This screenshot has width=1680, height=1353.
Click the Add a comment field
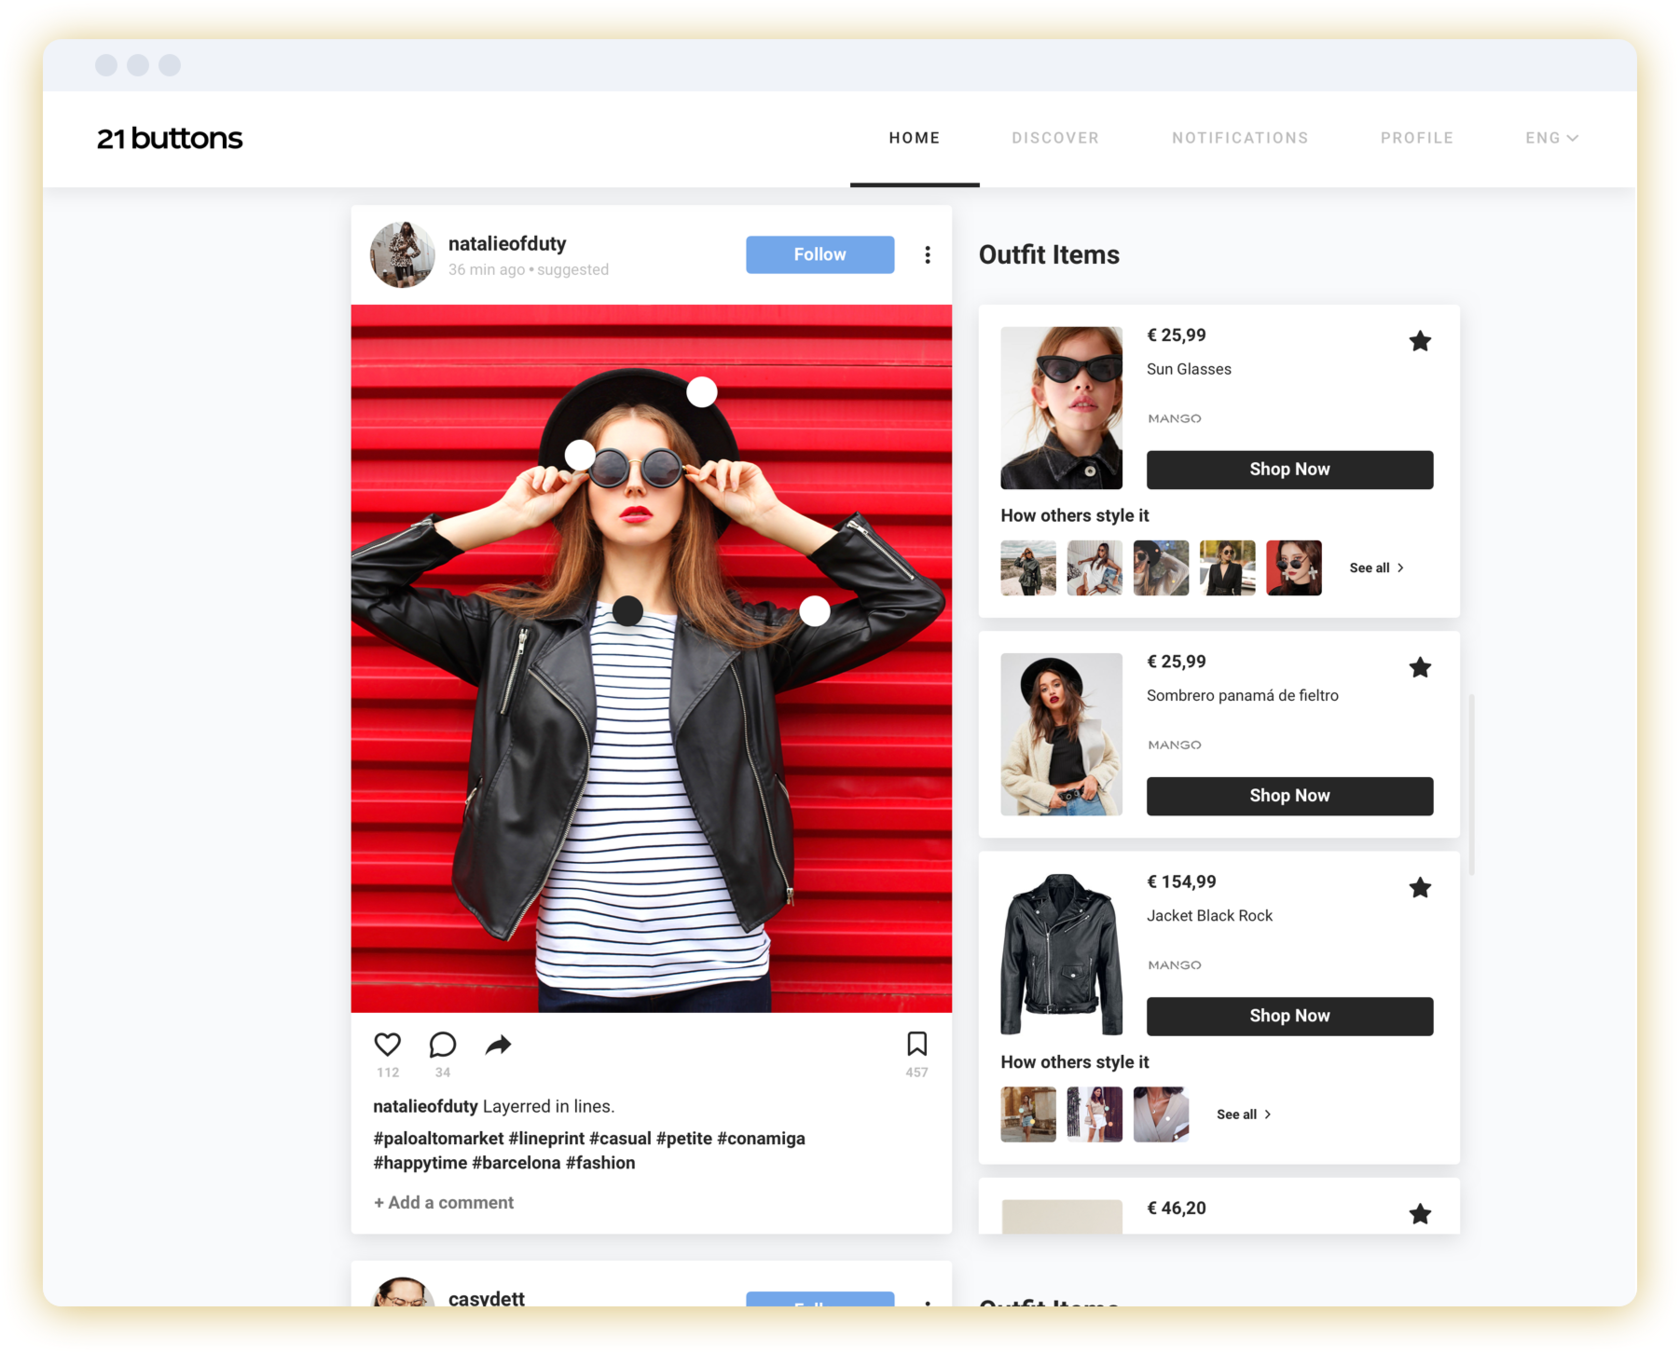[x=444, y=1202]
